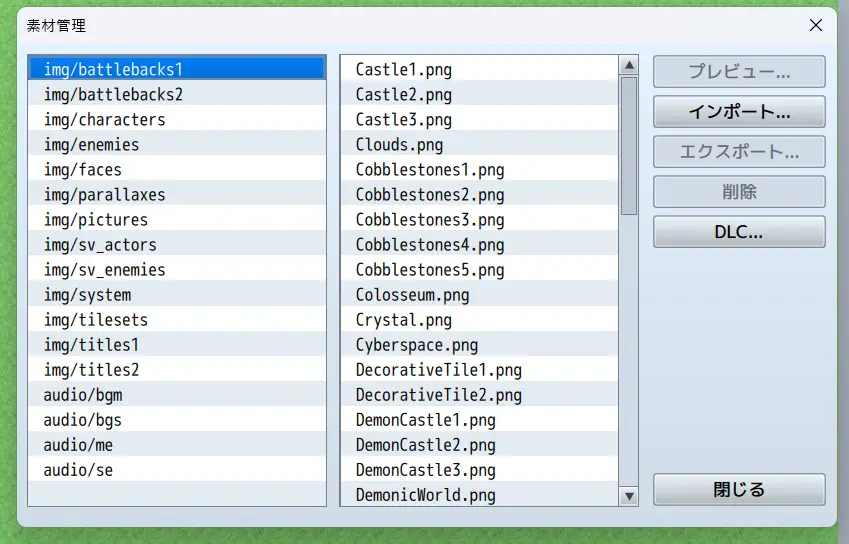Open the DLC... dialog button

coord(739,232)
